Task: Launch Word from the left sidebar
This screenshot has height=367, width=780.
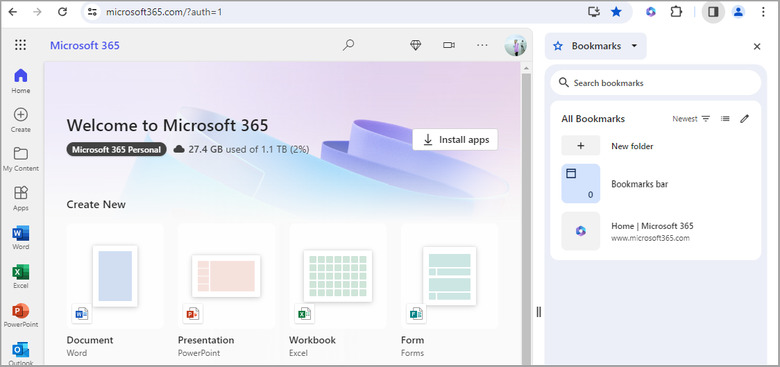Action: (21, 237)
